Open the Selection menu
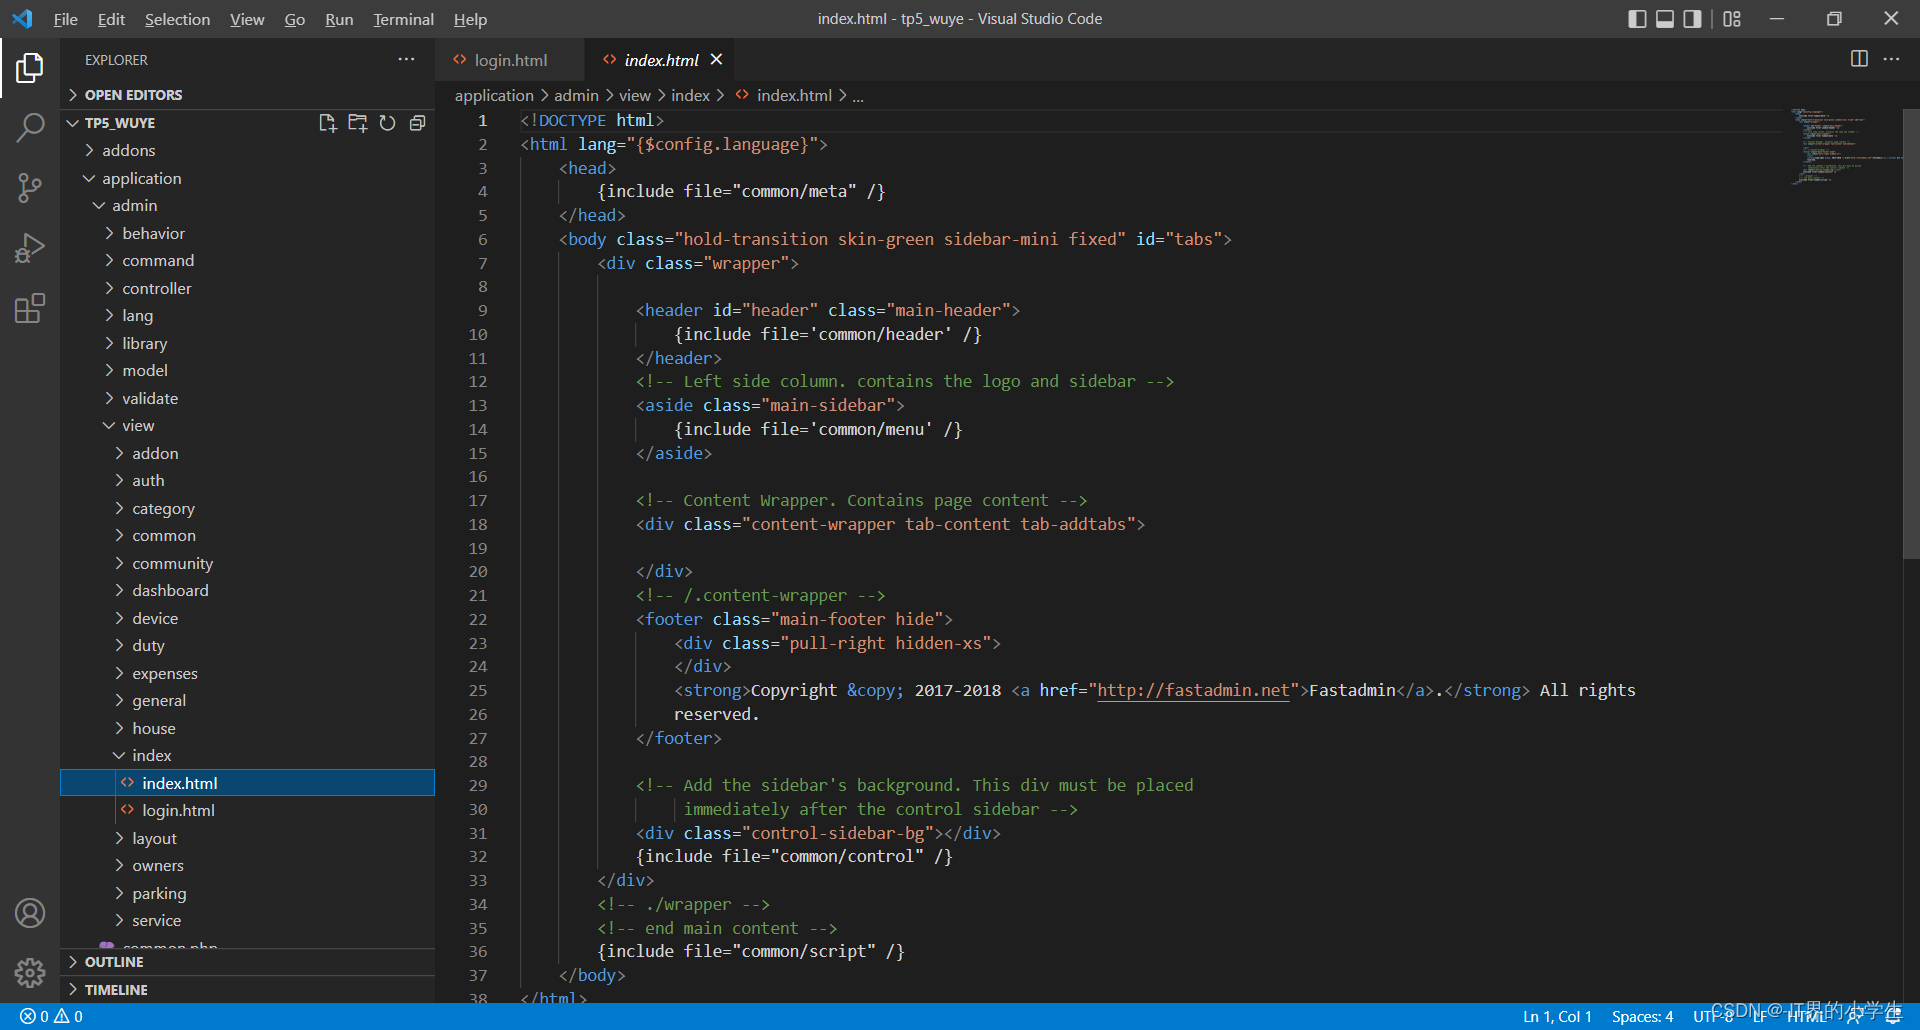 (177, 19)
